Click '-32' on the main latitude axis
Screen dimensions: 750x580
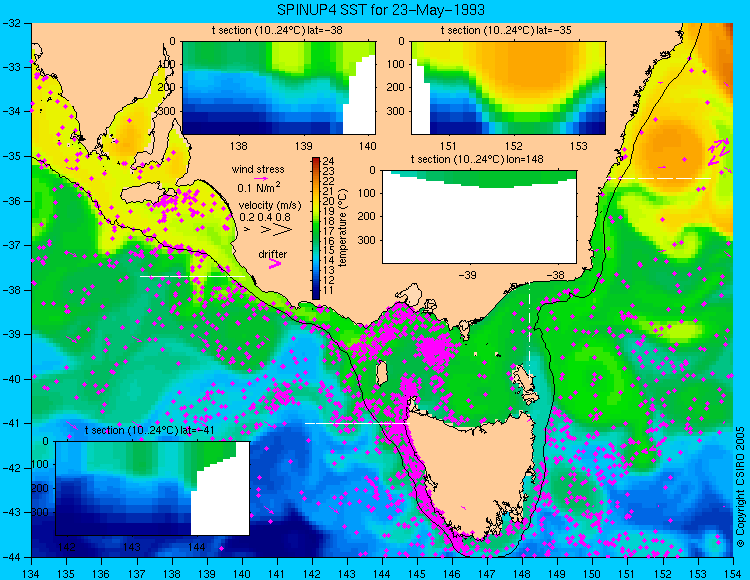pos(11,23)
